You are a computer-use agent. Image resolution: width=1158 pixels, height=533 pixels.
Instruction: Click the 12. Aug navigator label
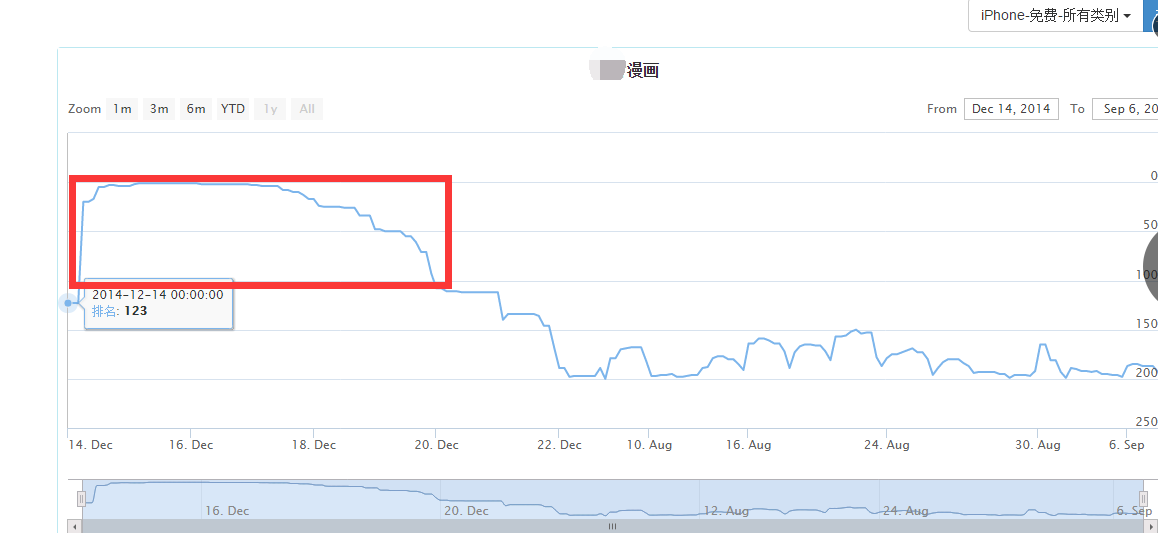coord(727,511)
